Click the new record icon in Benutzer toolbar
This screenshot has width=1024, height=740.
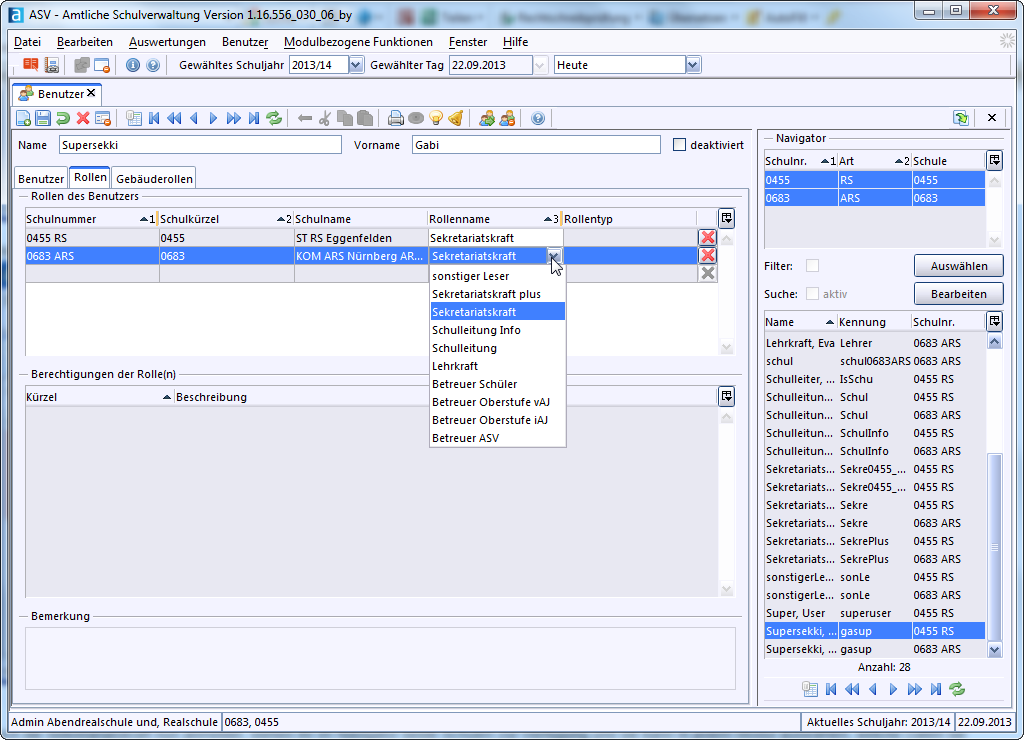point(24,118)
